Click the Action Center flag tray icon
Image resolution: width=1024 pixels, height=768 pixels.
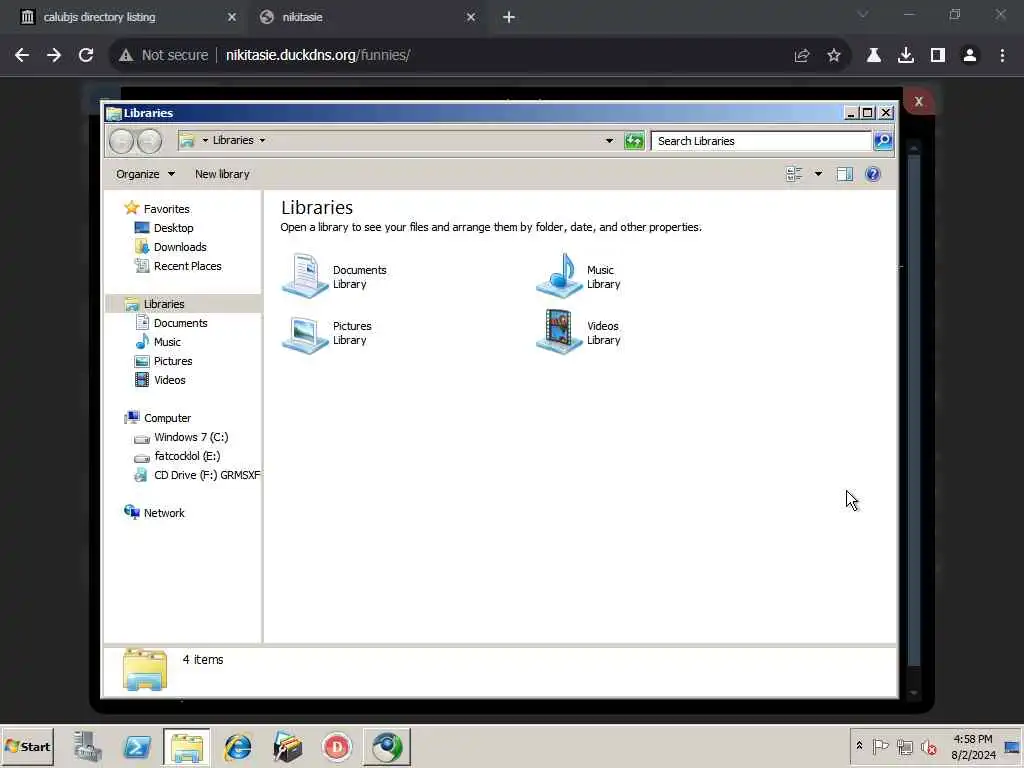tap(880, 746)
